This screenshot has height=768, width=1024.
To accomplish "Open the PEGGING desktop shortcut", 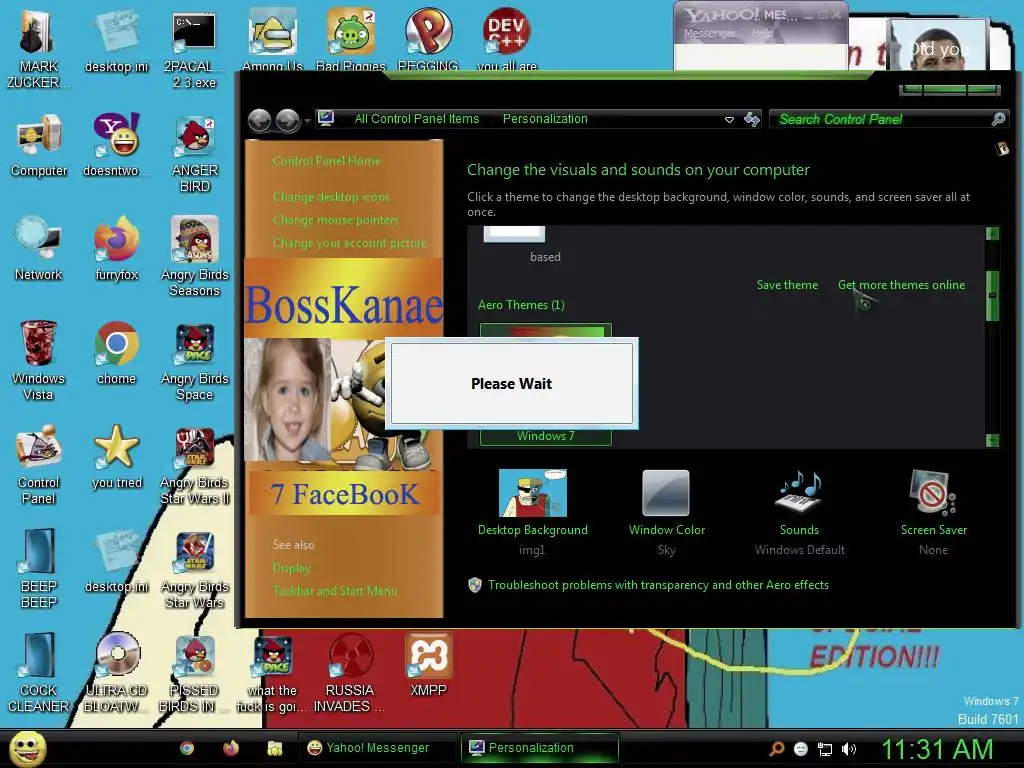I will [428, 40].
